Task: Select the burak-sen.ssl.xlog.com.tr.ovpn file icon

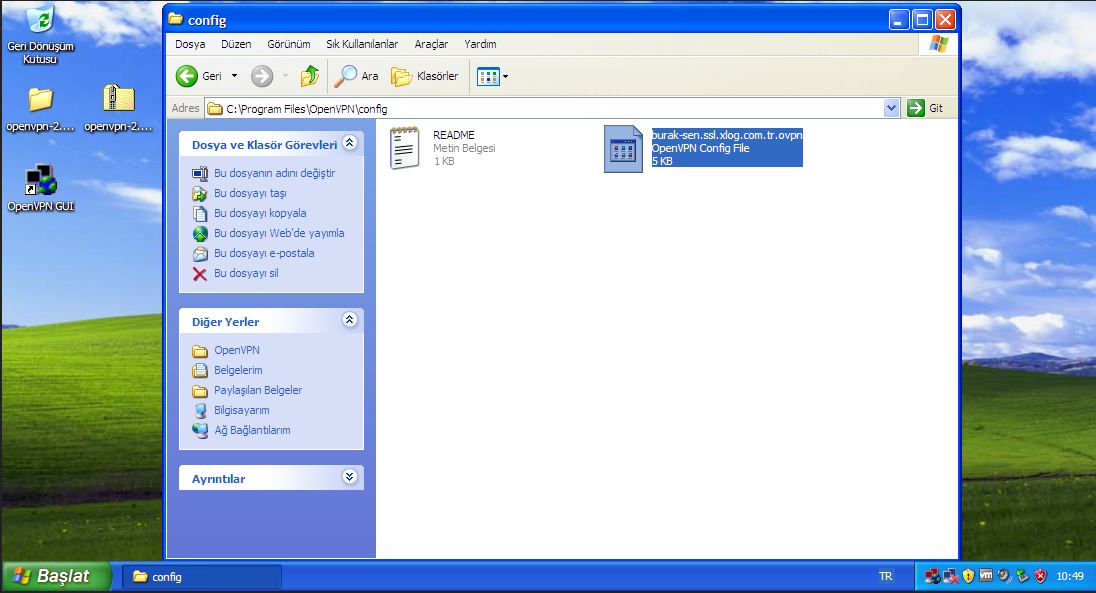Action: tap(623, 148)
